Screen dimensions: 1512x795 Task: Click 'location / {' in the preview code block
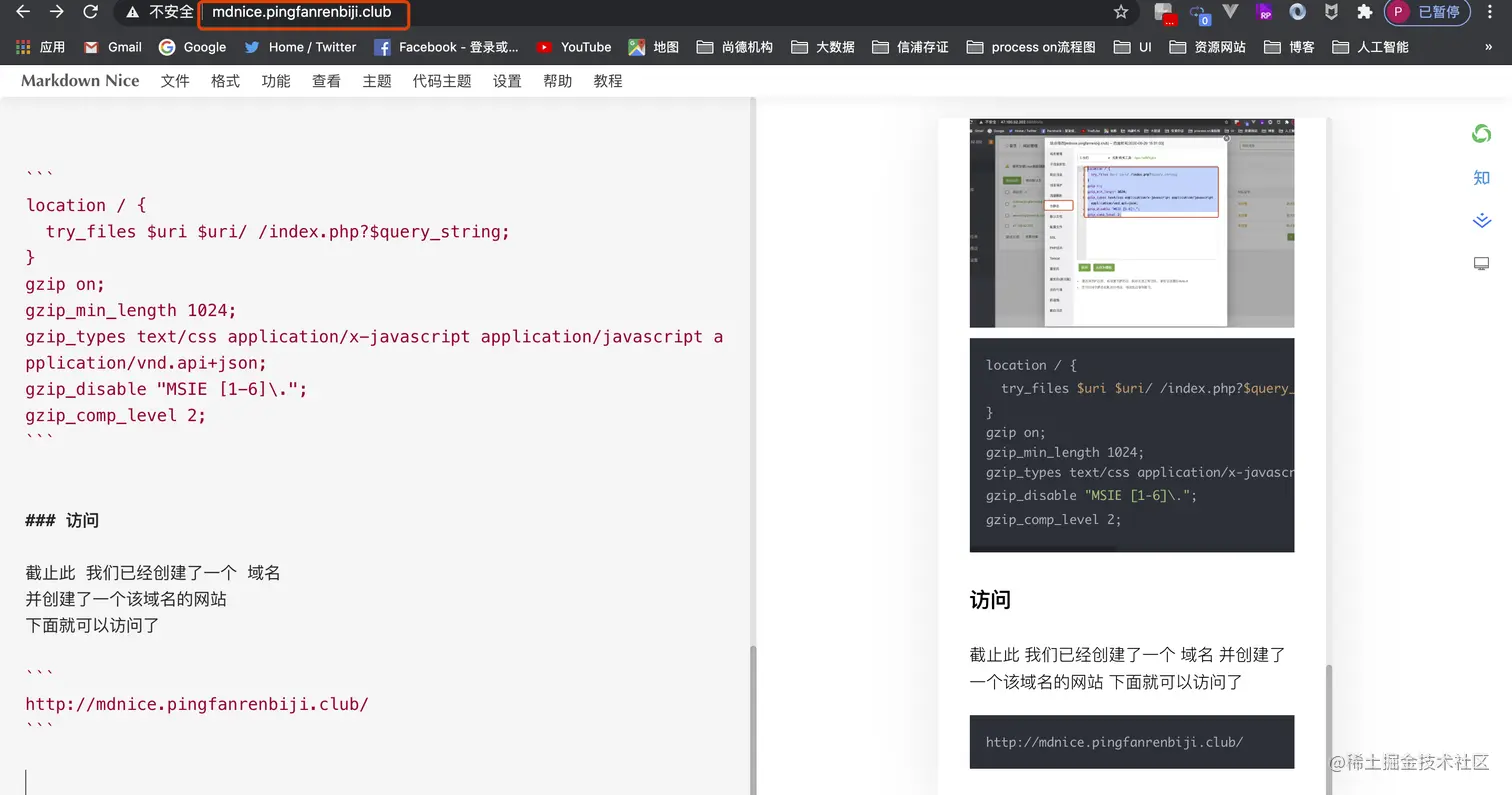[1031, 365]
